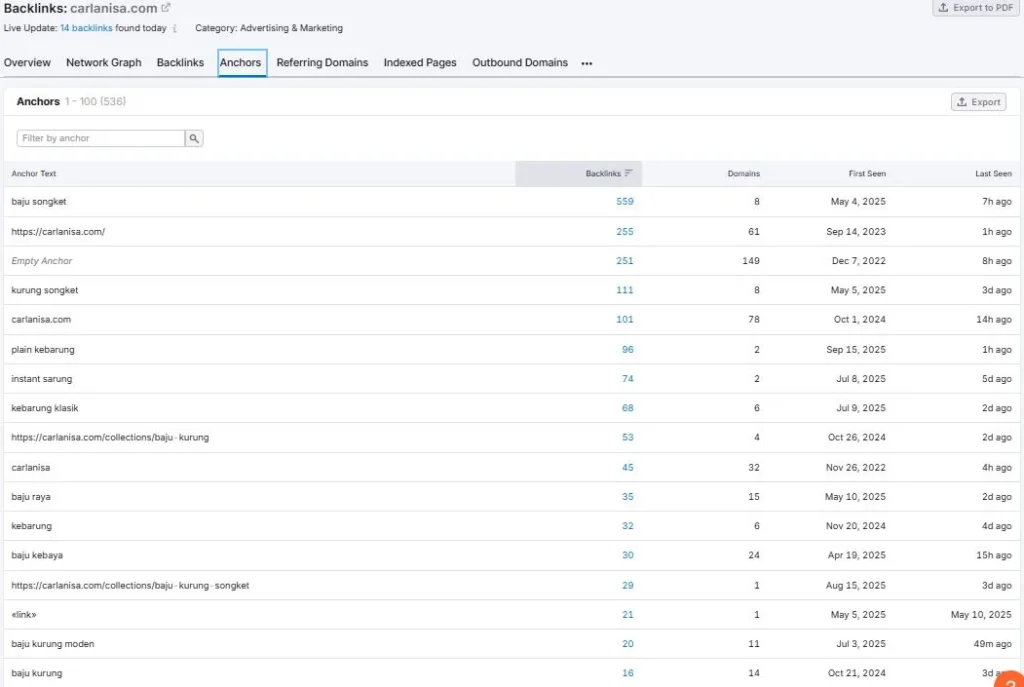Go to the Backlinks tab
This screenshot has height=687, width=1024.
click(180, 63)
